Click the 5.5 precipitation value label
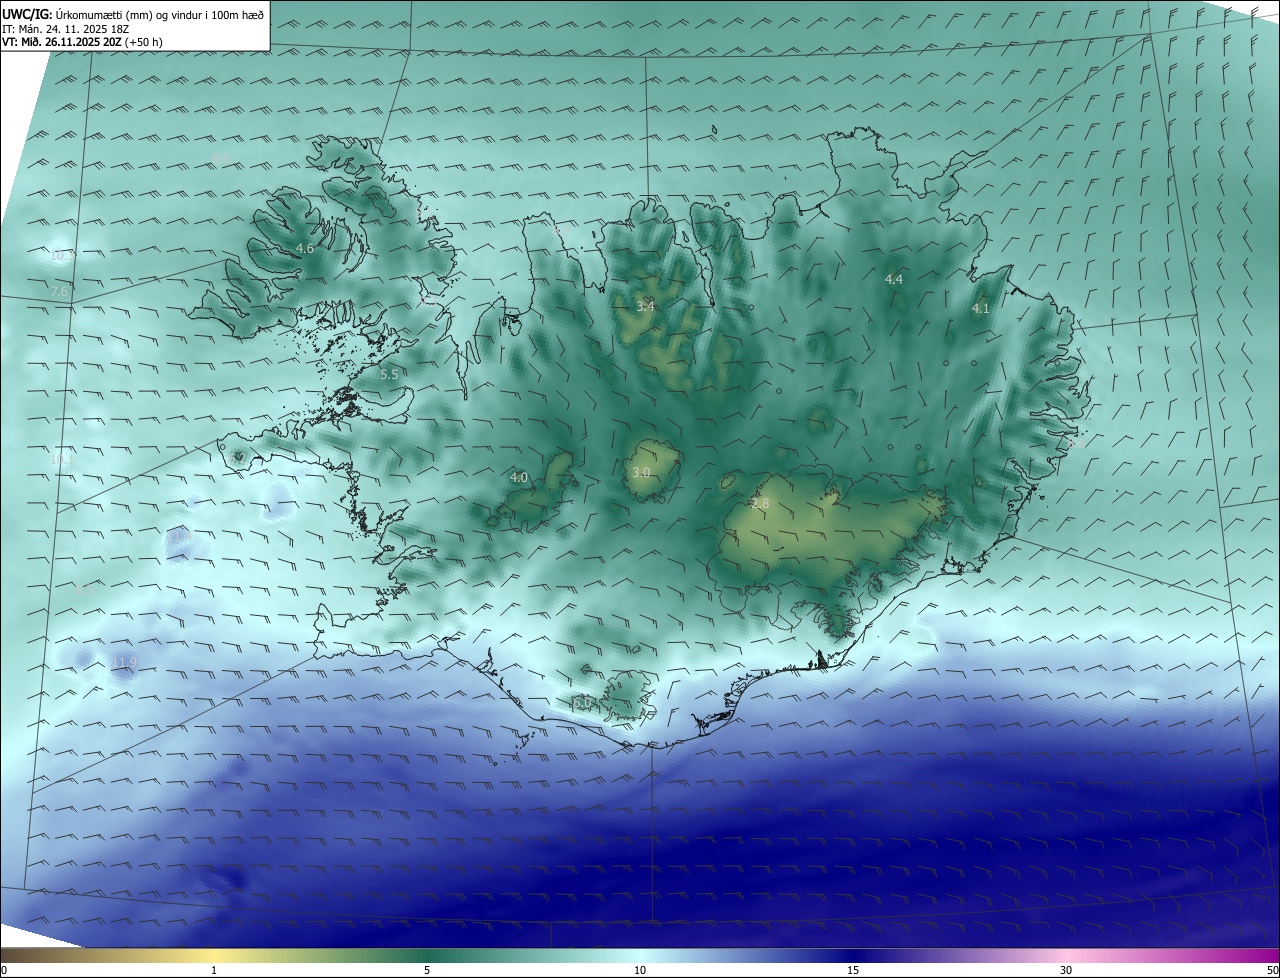The width and height of the screenshot is (1280, 978). click(x=389, y=374)
